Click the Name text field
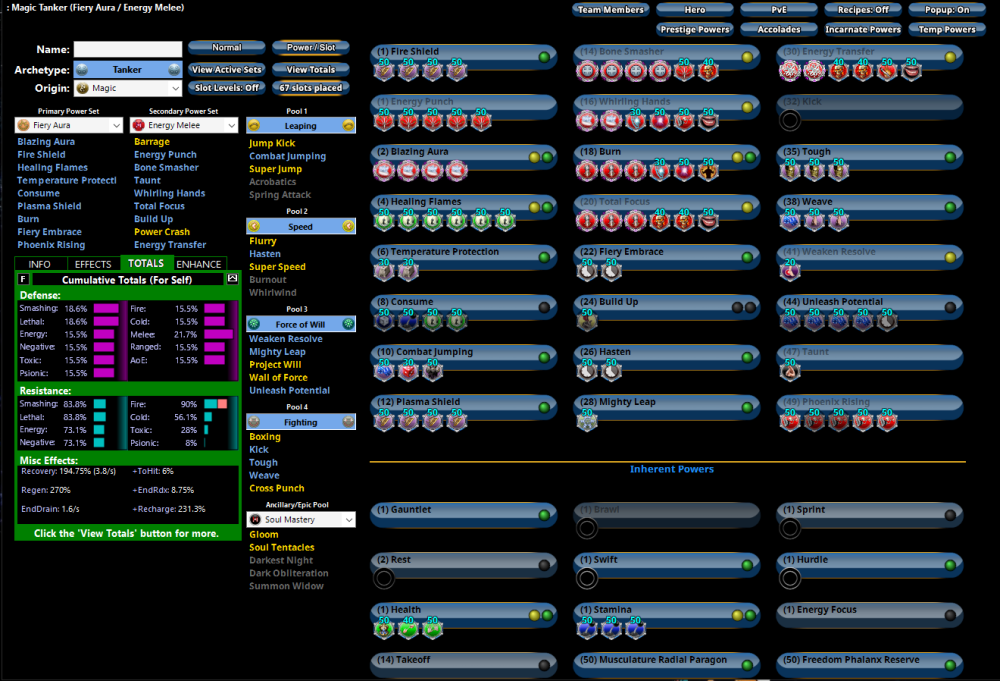 coord(128,49)
